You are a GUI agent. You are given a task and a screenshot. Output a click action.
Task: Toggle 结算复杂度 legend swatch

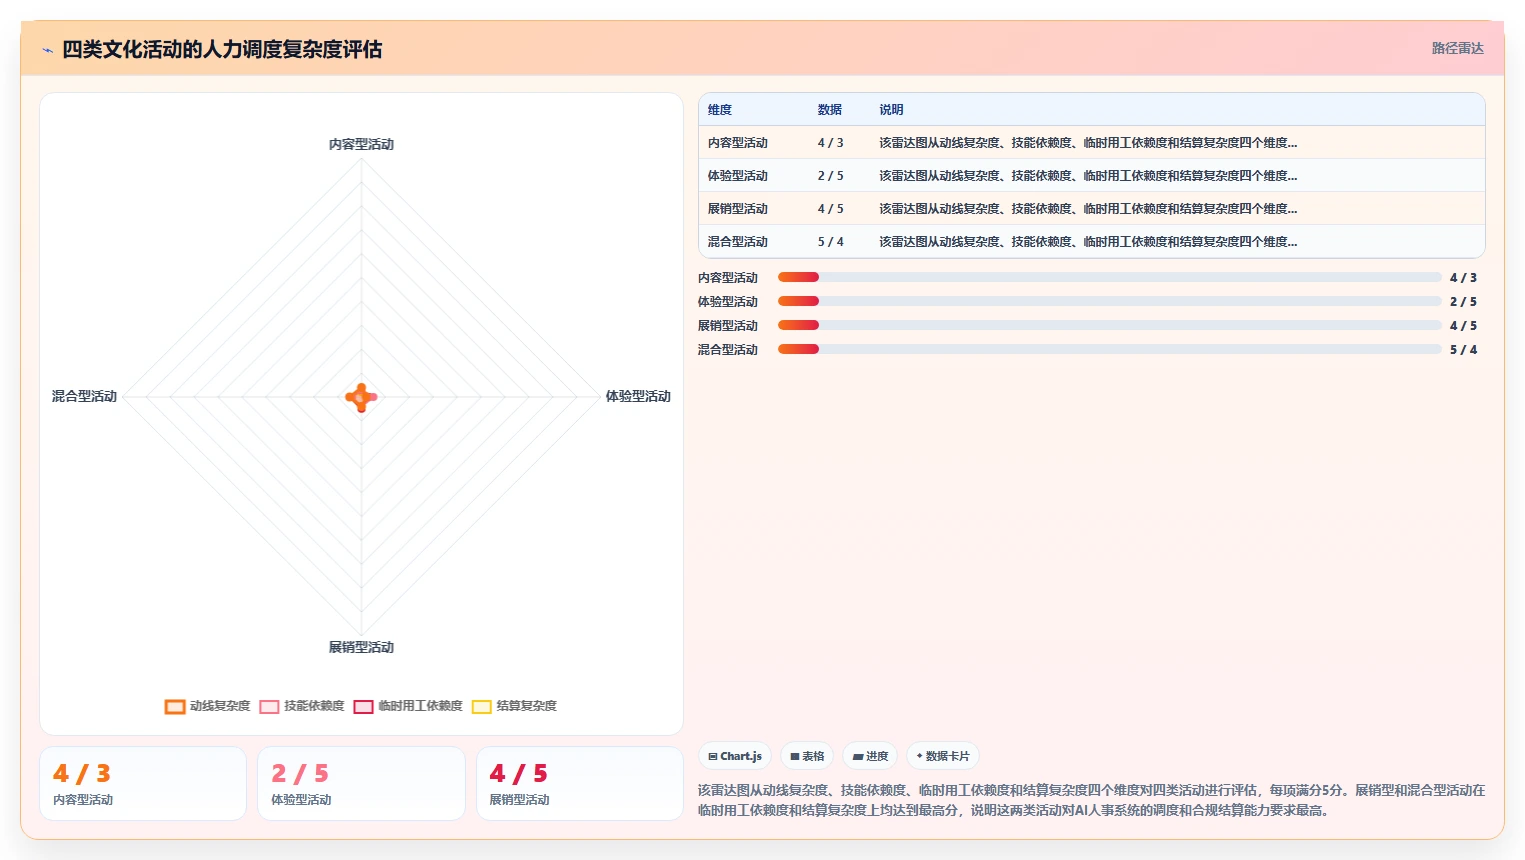[482, 706]
